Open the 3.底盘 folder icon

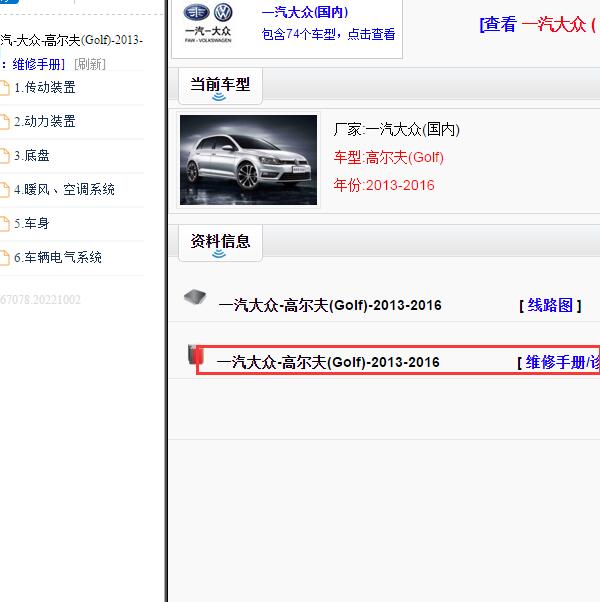(5, 156)
